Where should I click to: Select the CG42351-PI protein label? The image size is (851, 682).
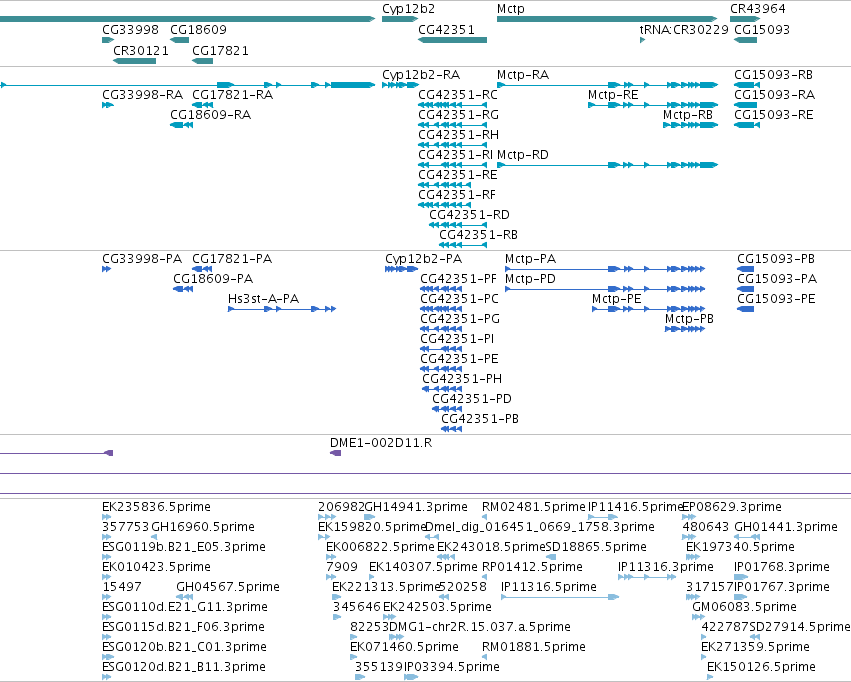[457, 339]
